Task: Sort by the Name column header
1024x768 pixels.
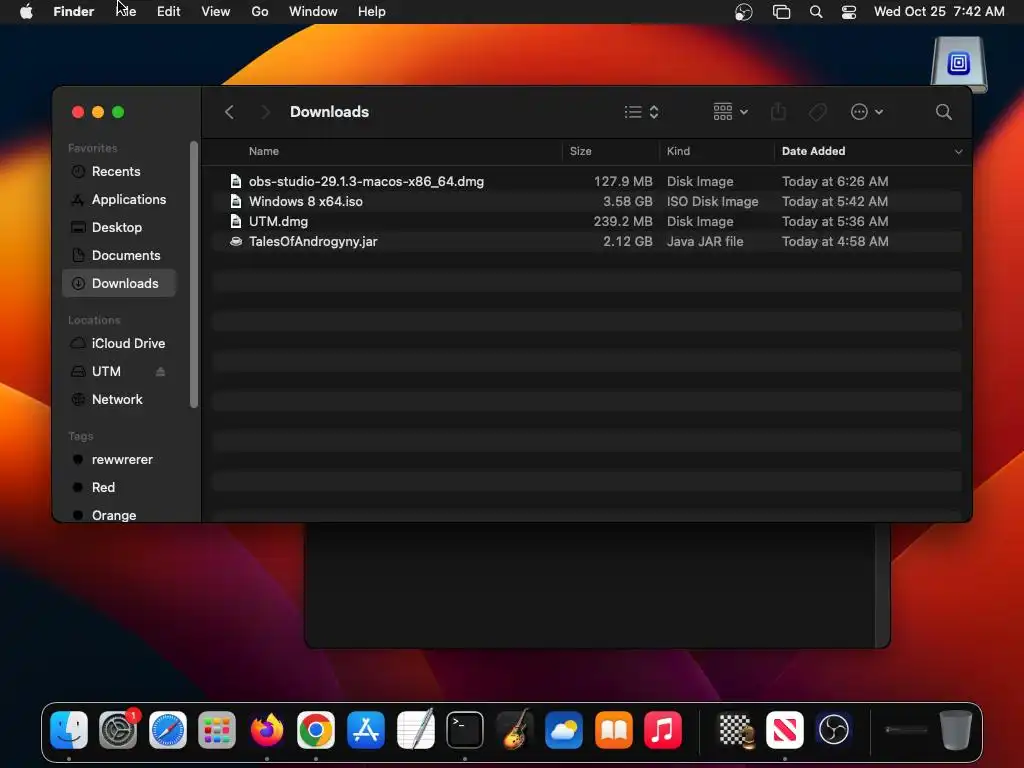Action: [x=264, y=151]
